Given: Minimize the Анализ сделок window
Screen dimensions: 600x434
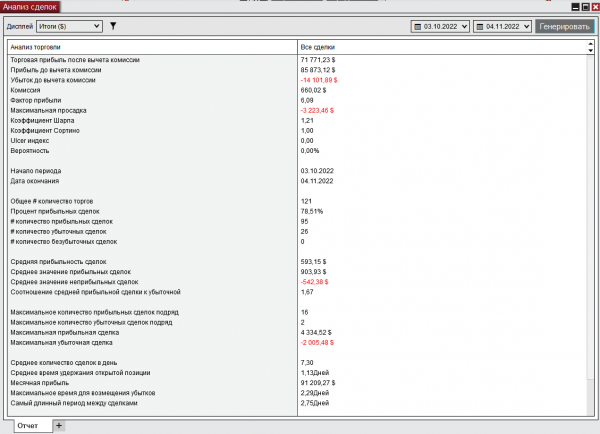Looking at the screenshot, I should click(x=575, y=7).
